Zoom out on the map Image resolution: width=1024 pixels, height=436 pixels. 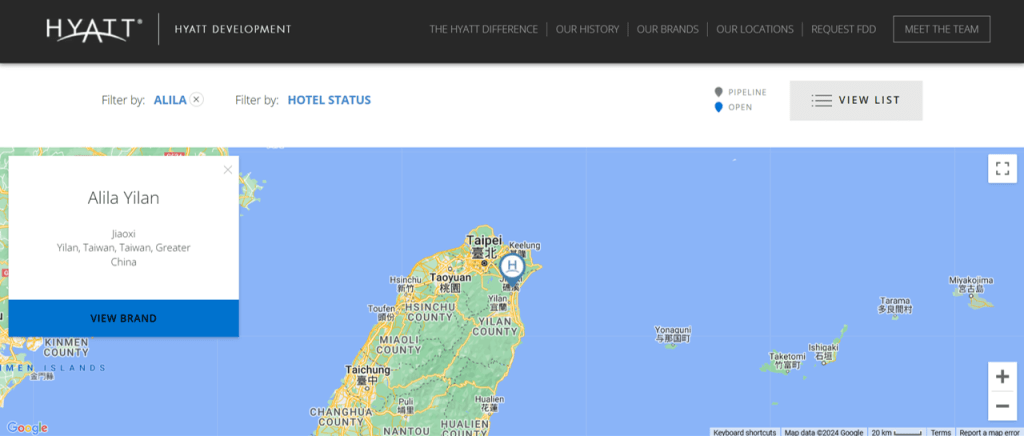pyautogui.click(x=1002, y=406)
